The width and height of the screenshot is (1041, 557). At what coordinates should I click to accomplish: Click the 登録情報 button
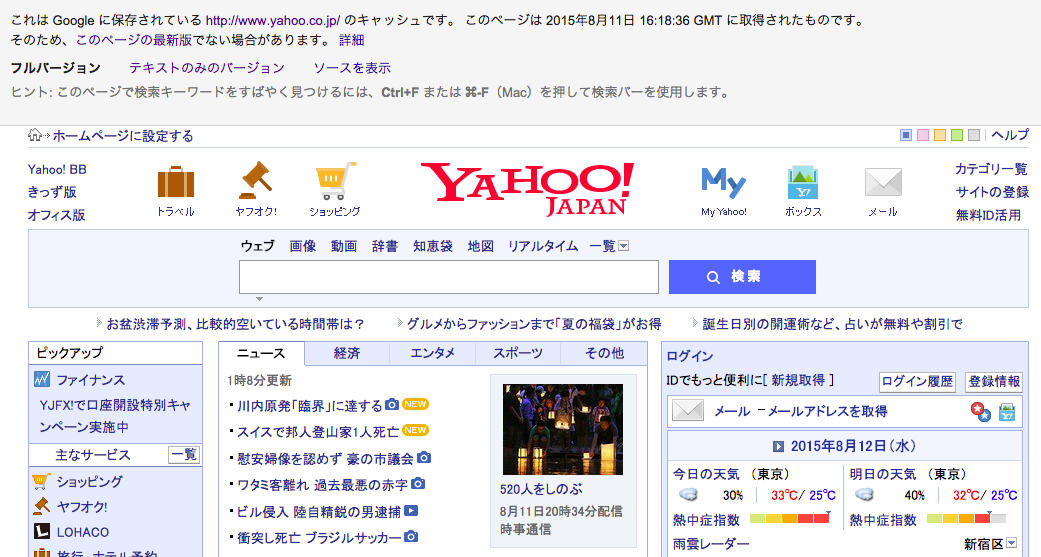pos(994,381)
